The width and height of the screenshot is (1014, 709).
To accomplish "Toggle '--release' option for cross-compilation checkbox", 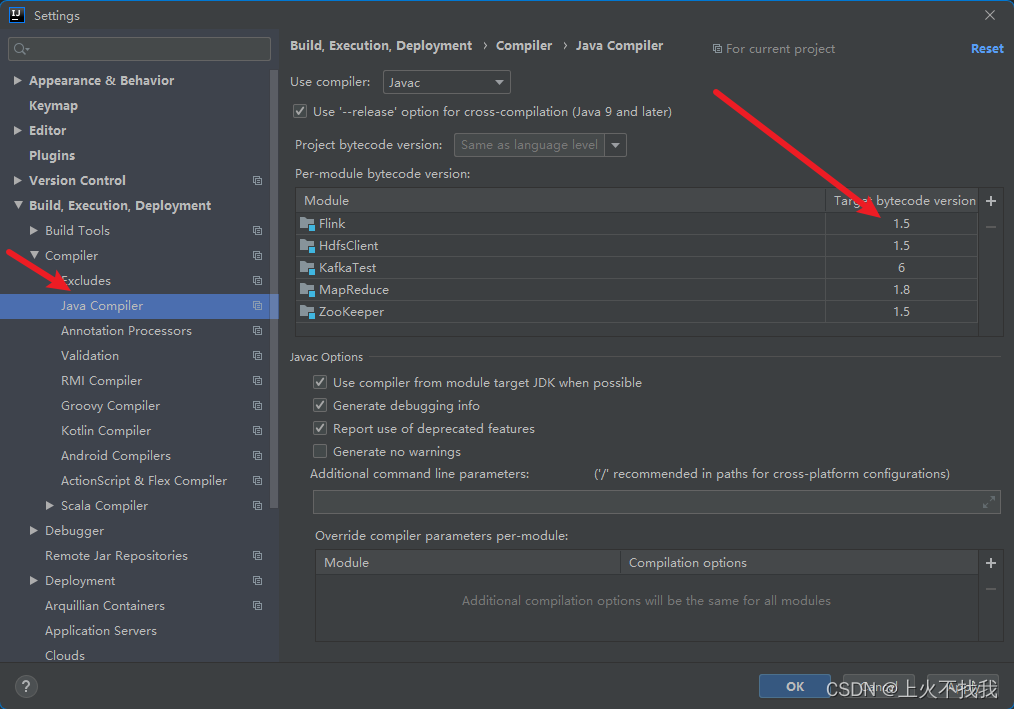I will [300, 111].
